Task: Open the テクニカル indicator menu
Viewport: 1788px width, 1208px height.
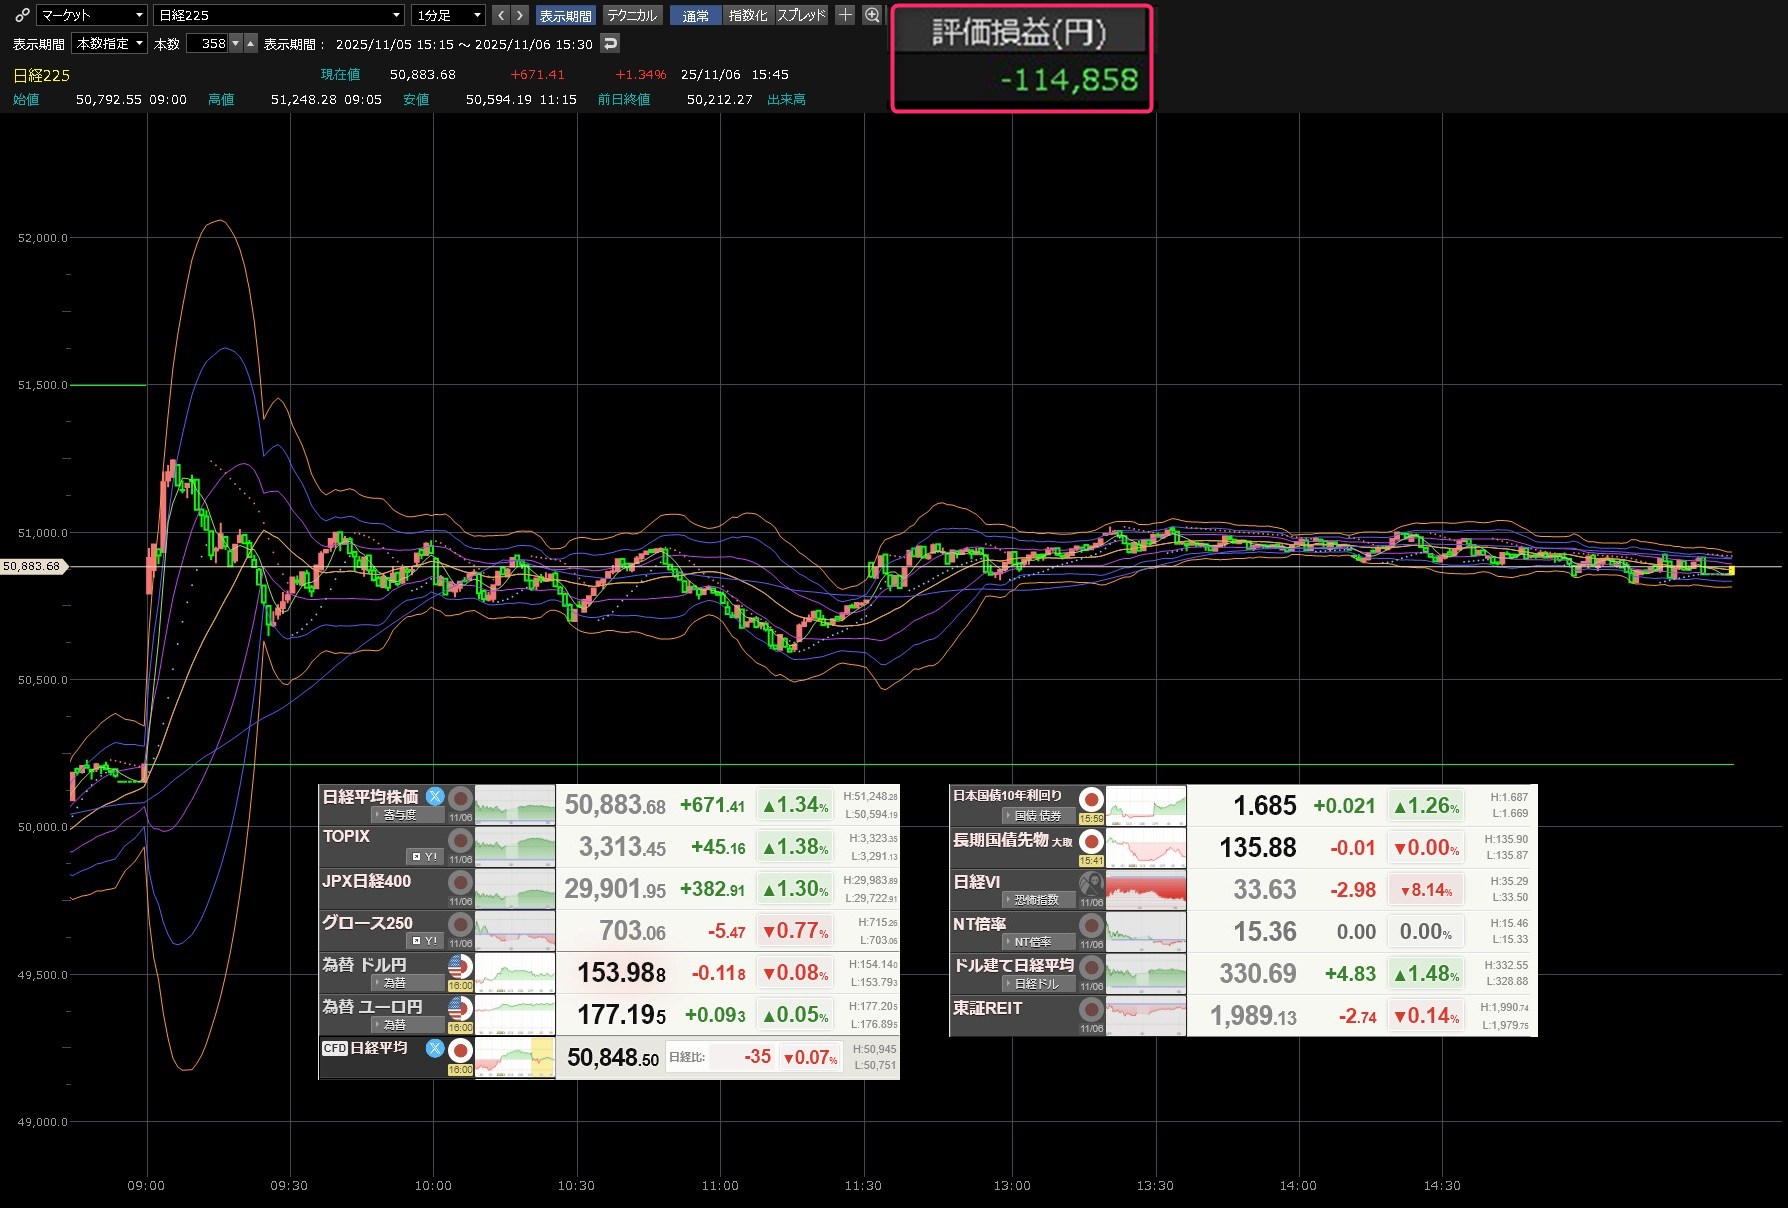Action: 632,15
